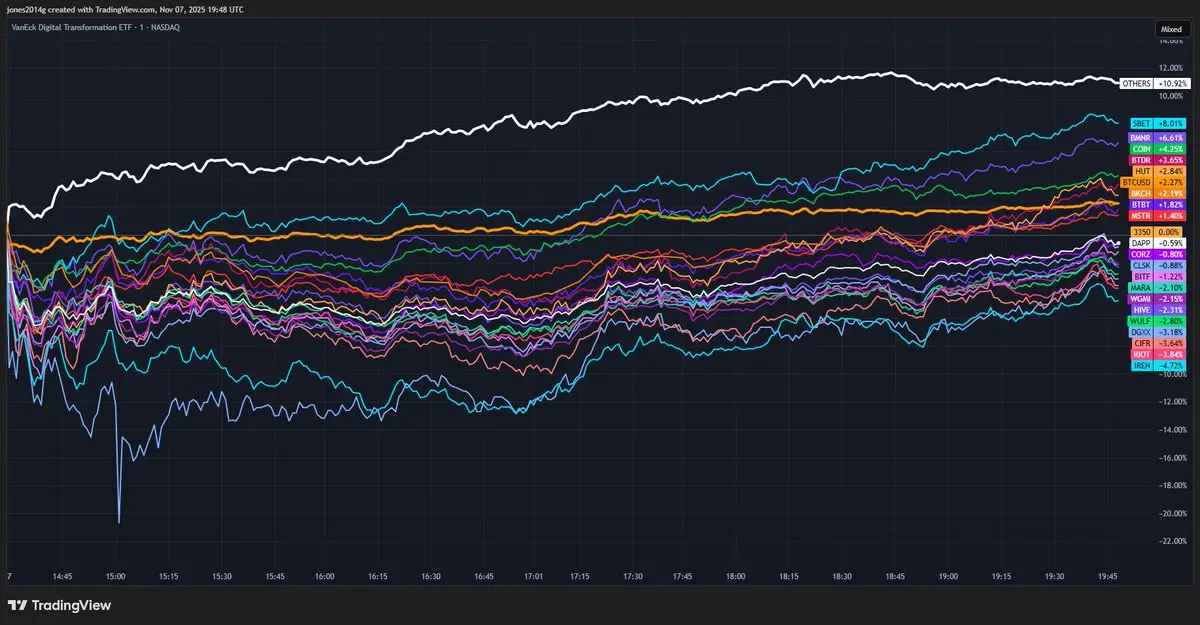Click the -16.00% price axis label

coord(1172,457)
